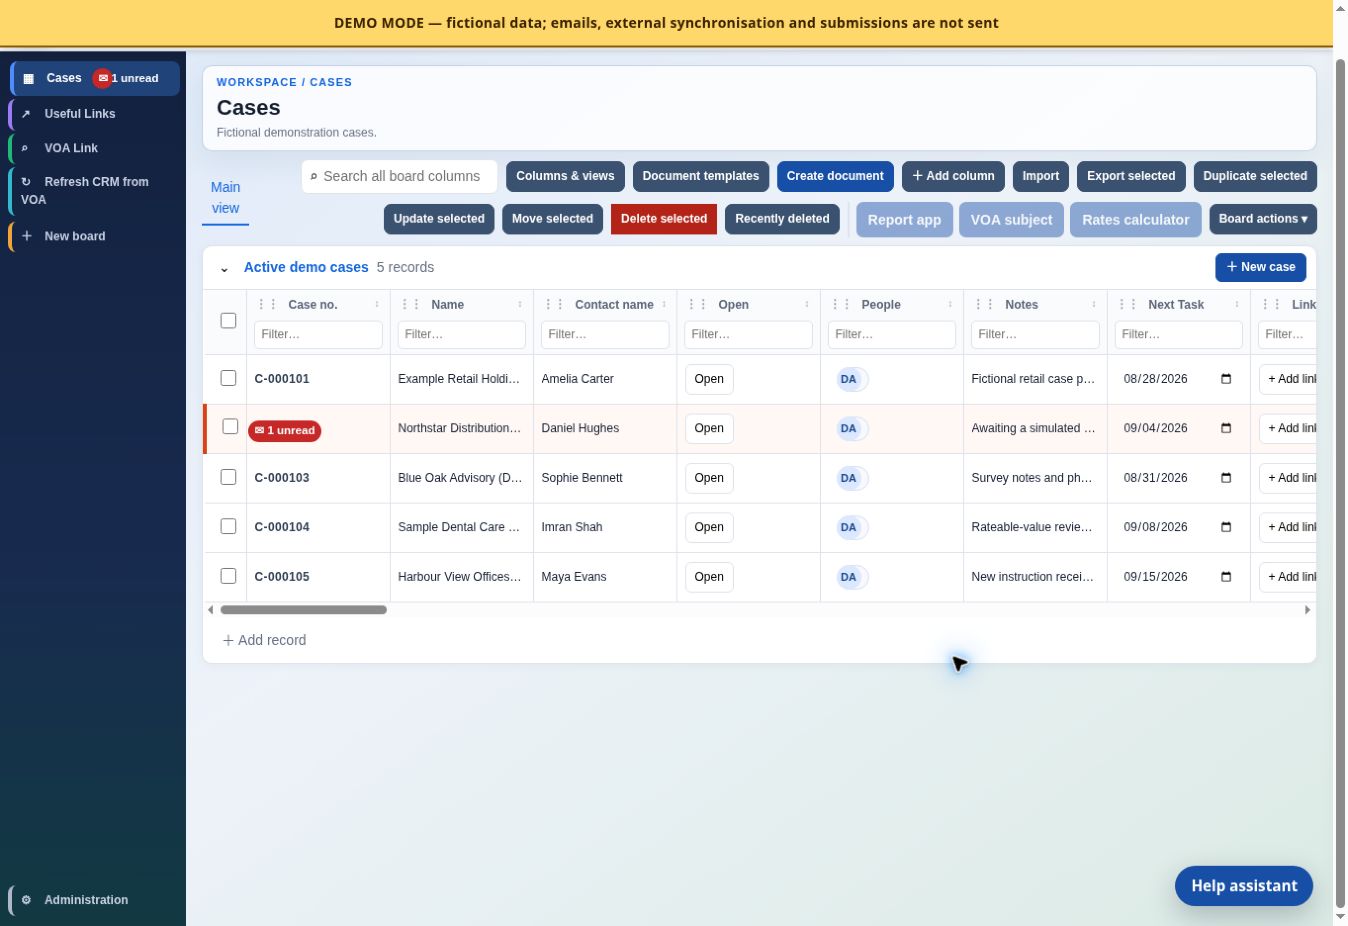This screenshot has height=926, width=1348.
Task: Select the checkbox for case C-000103
Action: [228, 477]
